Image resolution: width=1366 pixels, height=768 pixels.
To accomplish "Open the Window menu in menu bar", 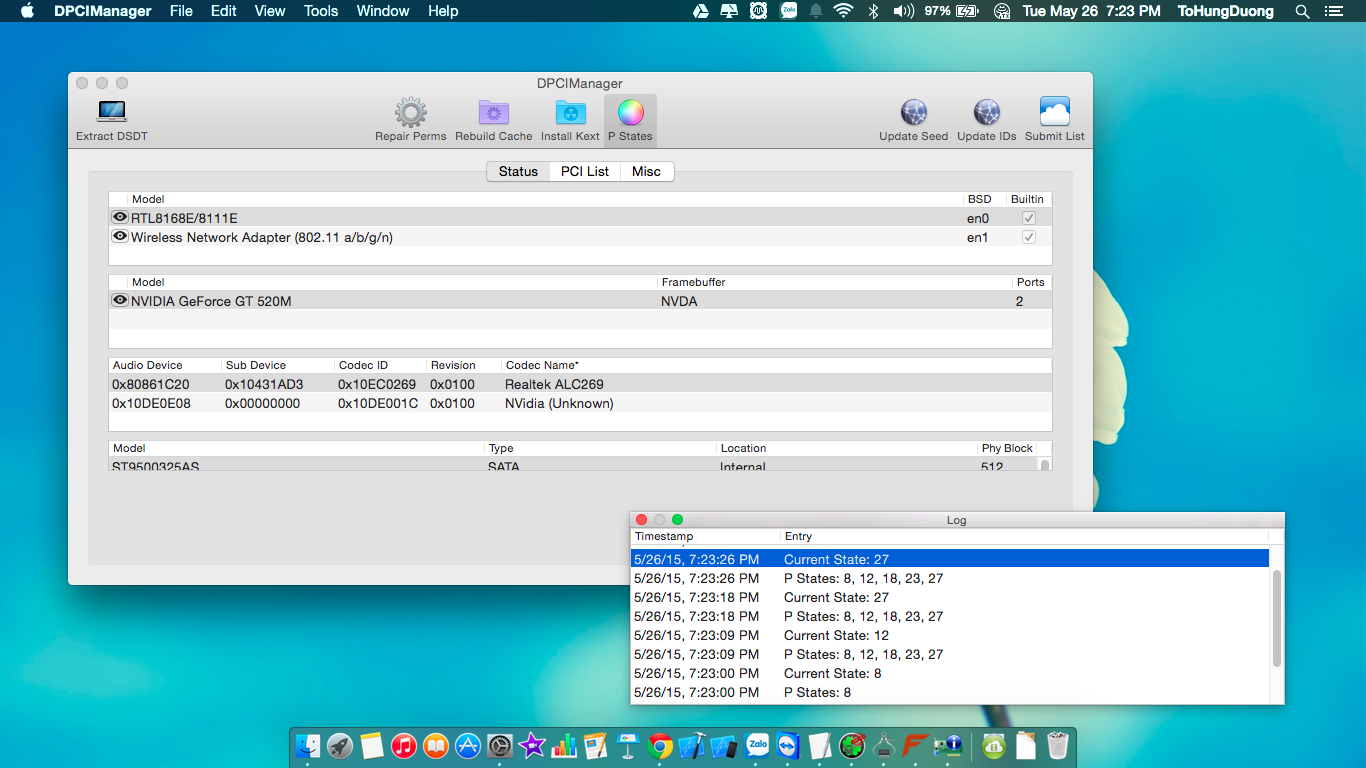I will click(x=383, y=11).
